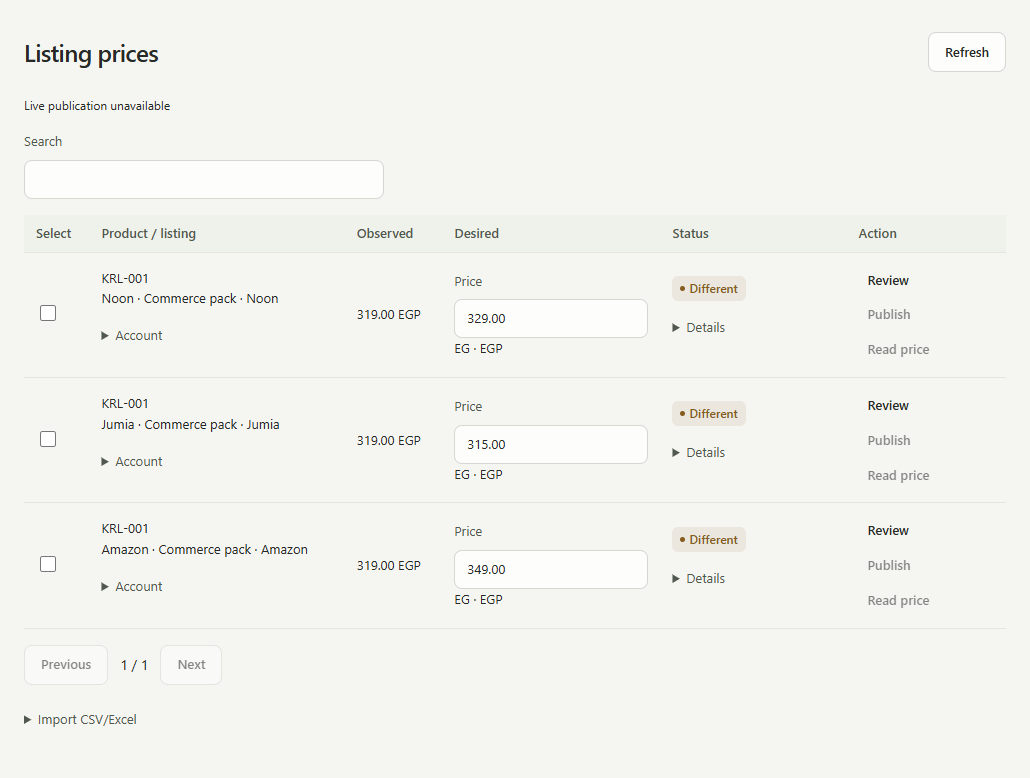Image resolution: width=1030 pixels, height=778 pixels.
Task: Click Review for the Noon listing
Action: pos(888,281)
